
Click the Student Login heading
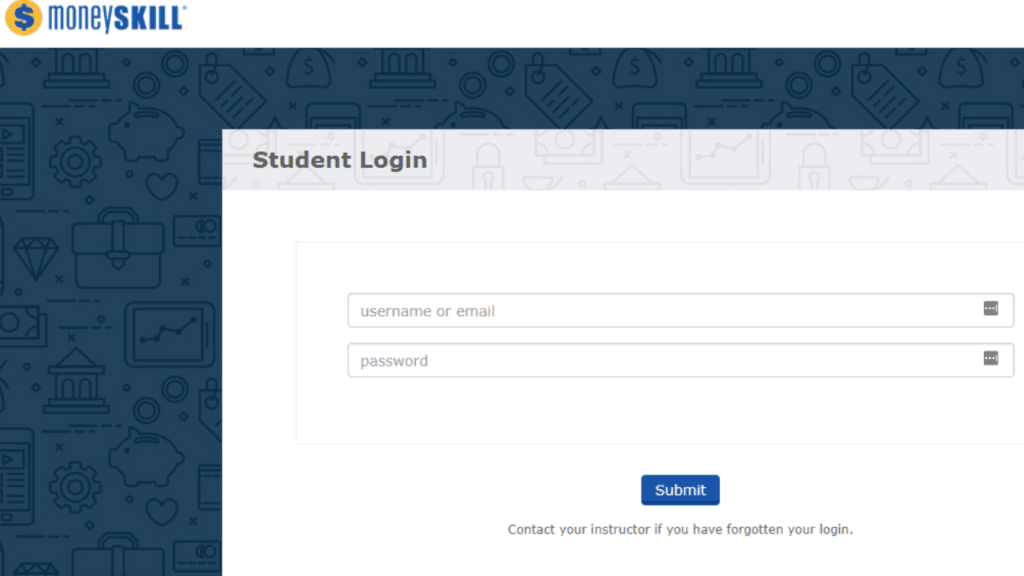click(x=339, y=160)
